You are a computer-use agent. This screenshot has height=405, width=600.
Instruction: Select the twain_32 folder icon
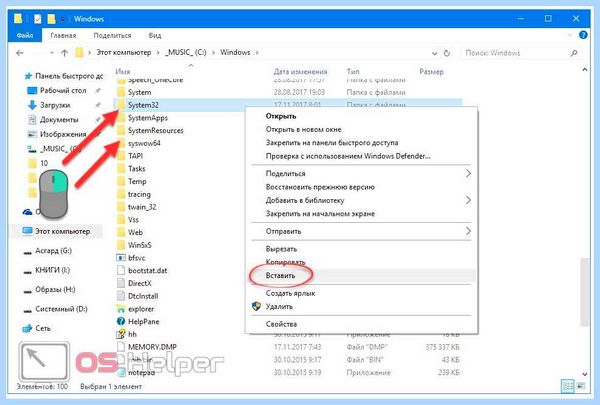click(121, 207)
